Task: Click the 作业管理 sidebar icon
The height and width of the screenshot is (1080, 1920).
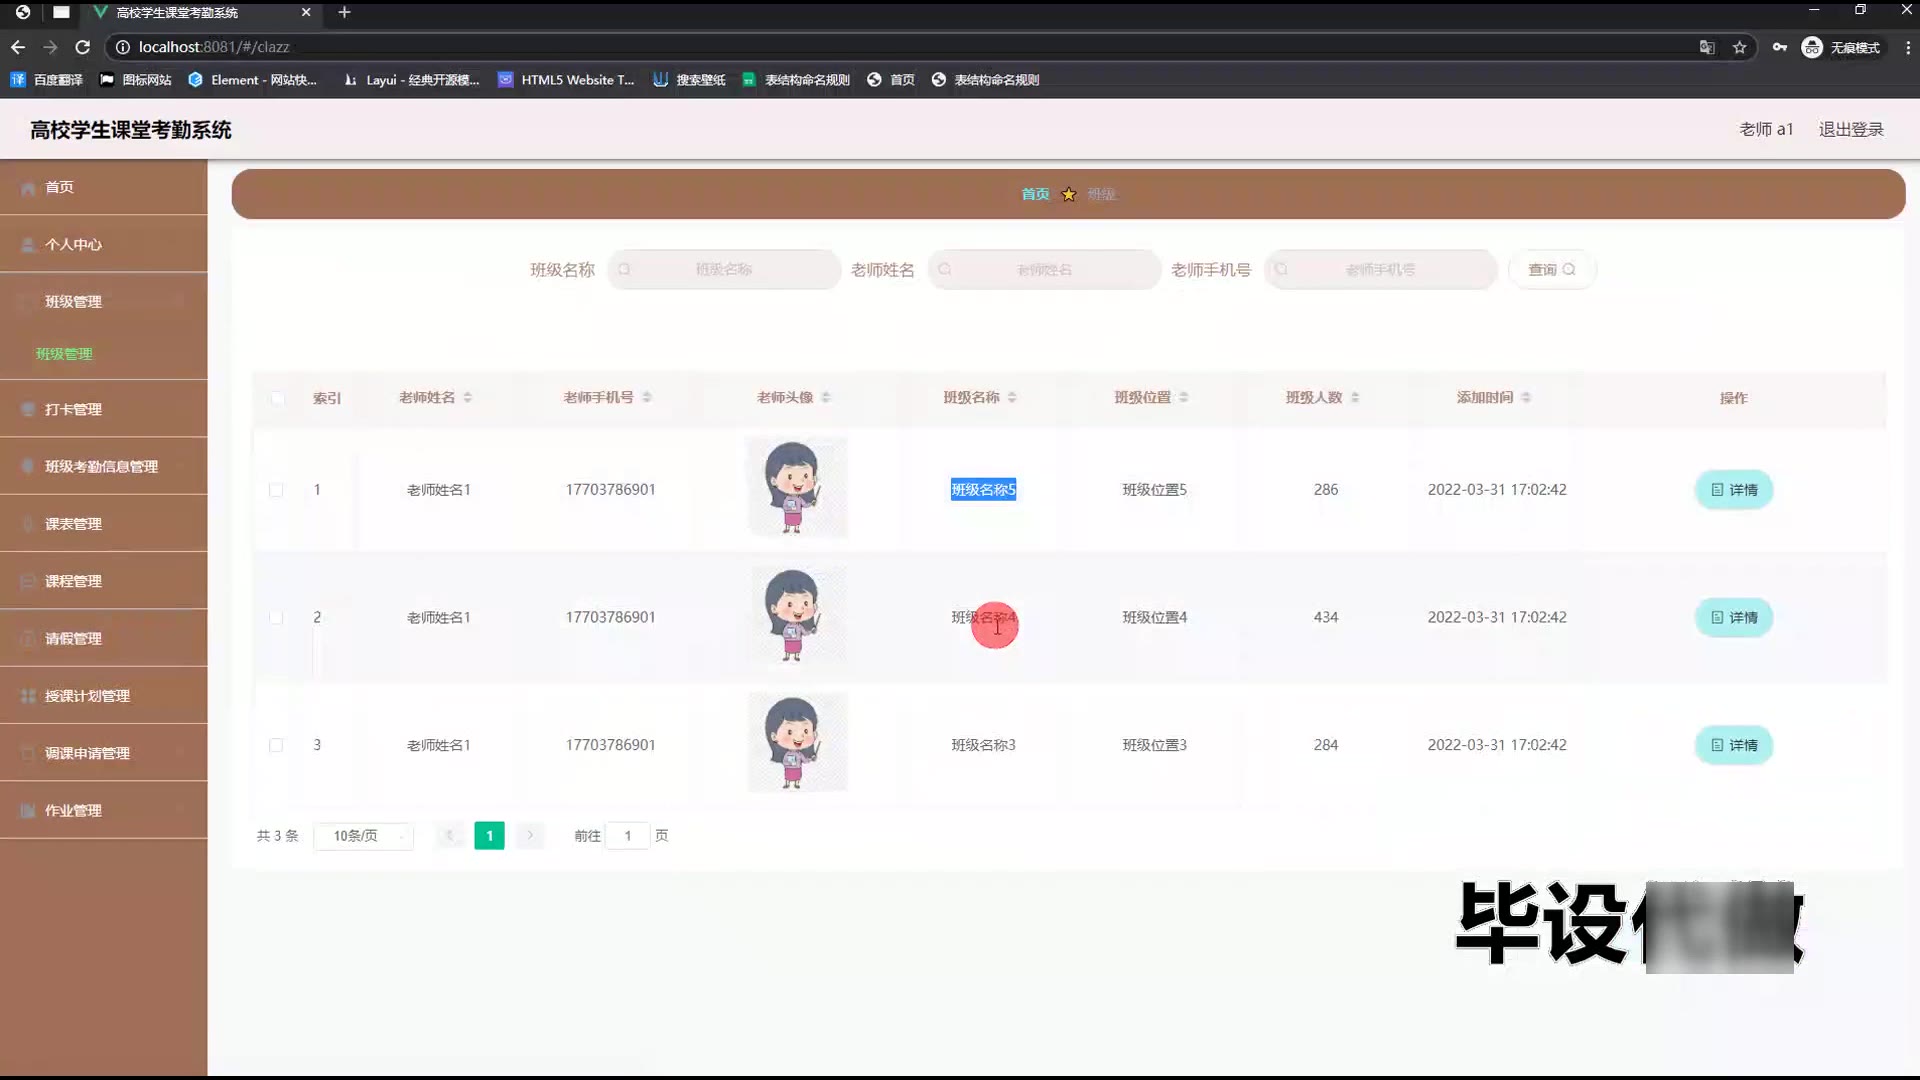Action: (28, 810)
